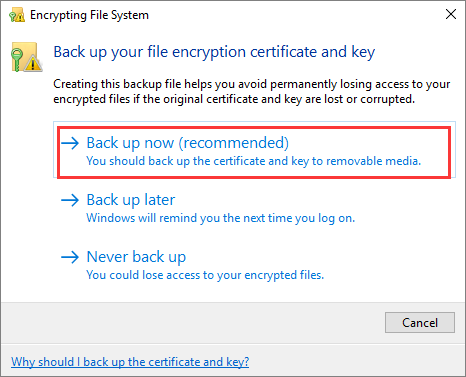Click the arrow beside Back up now
Screen dimensions: 466x377
pos(70,143)
